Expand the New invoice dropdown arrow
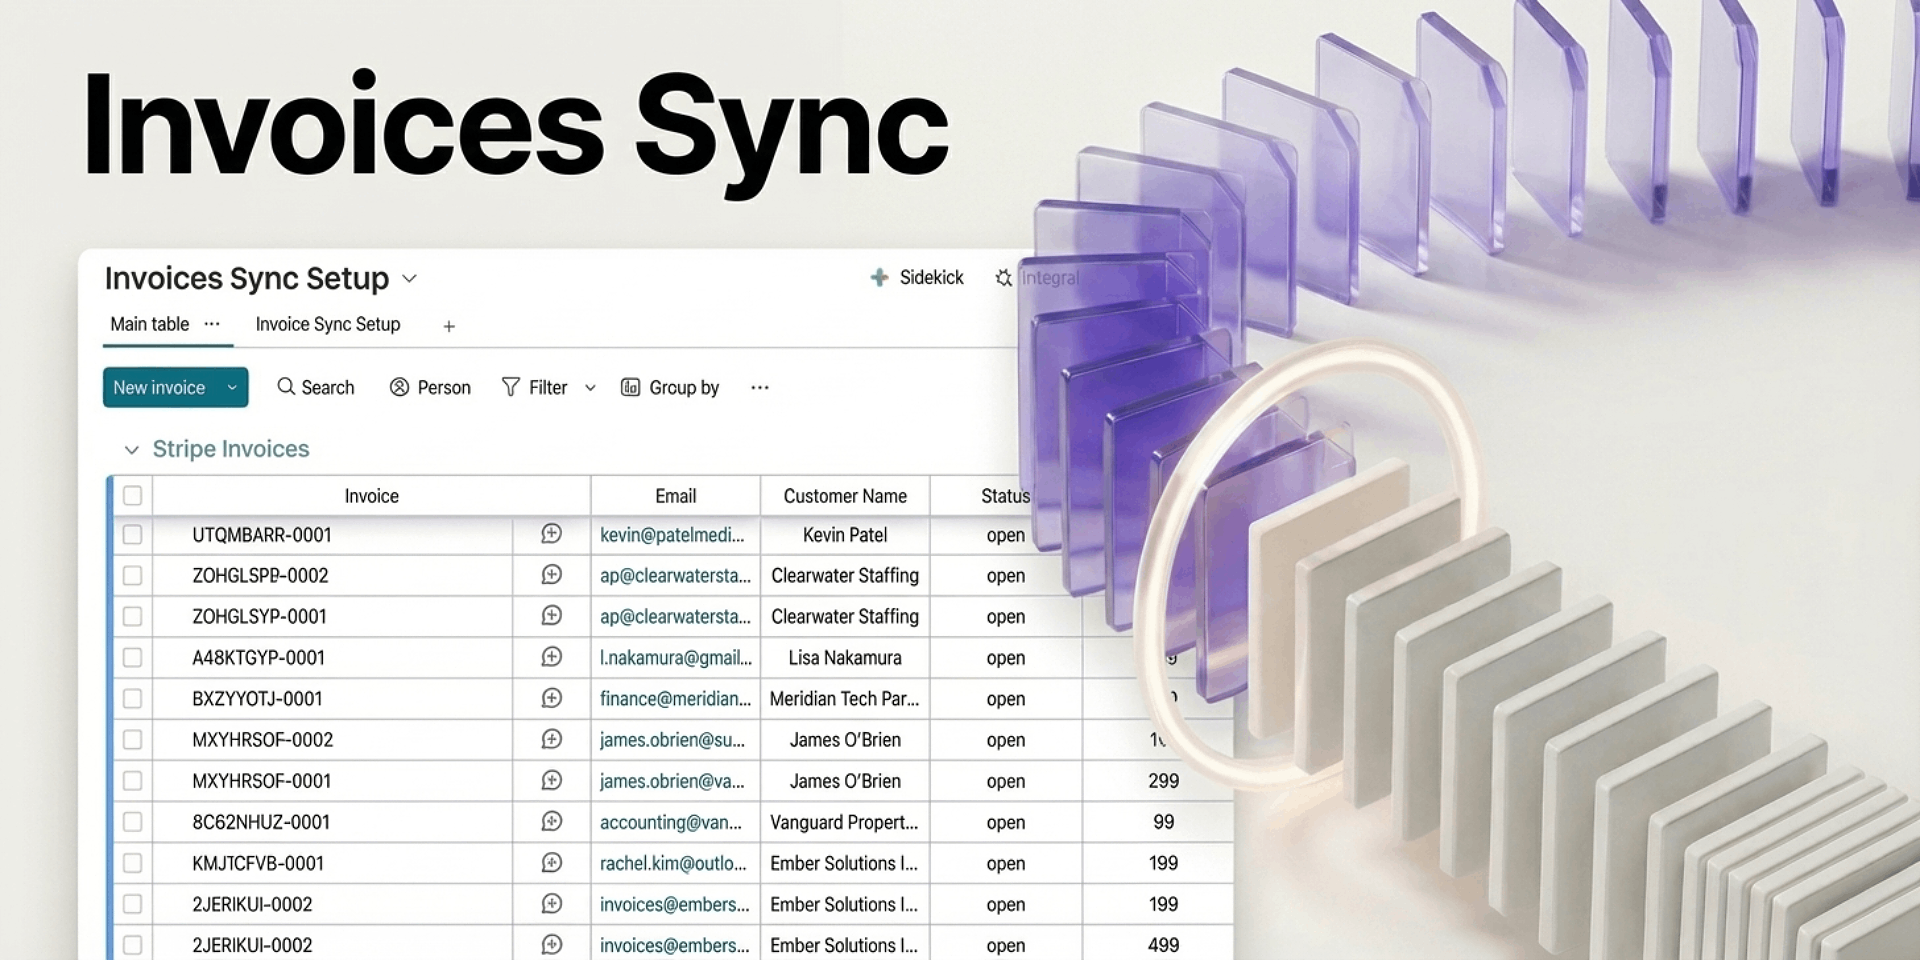This screenshot has width=1920, height=960. (232, 387)
